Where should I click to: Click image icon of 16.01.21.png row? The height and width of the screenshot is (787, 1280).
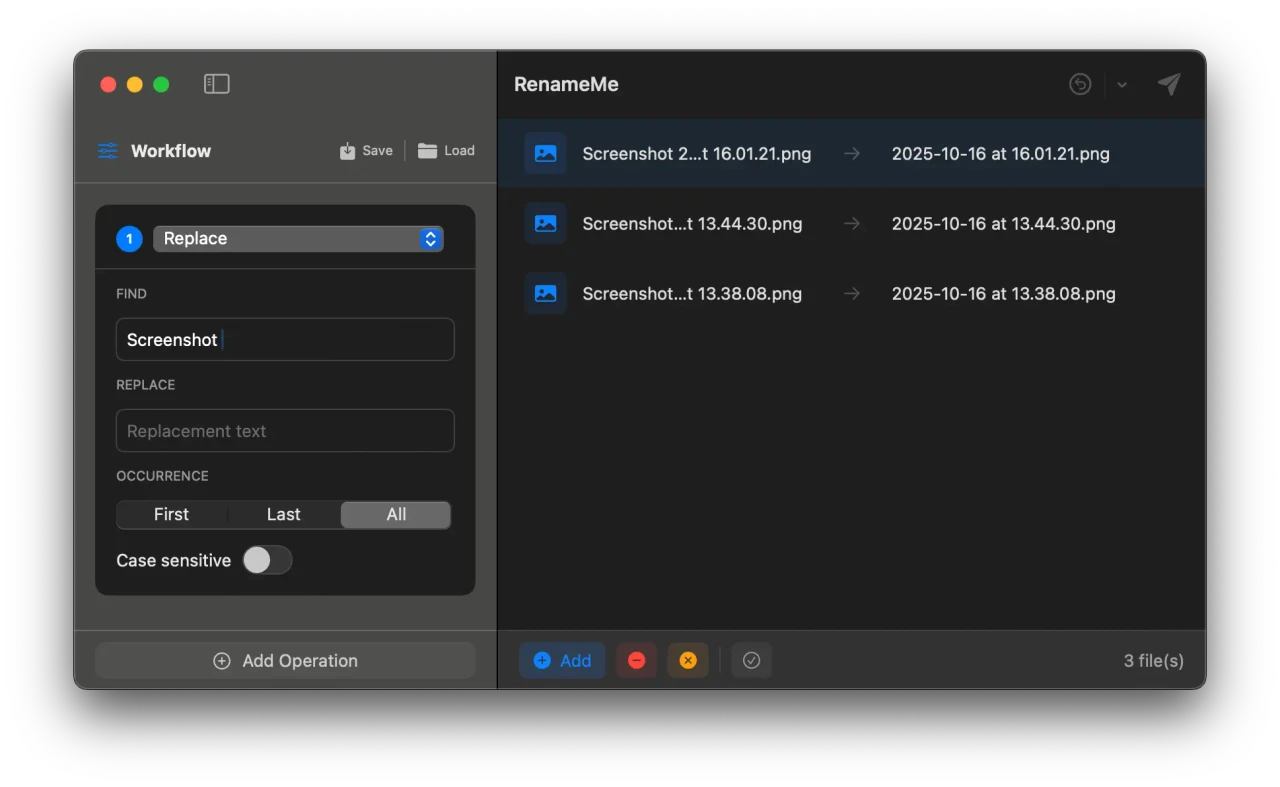pos(545,153)
